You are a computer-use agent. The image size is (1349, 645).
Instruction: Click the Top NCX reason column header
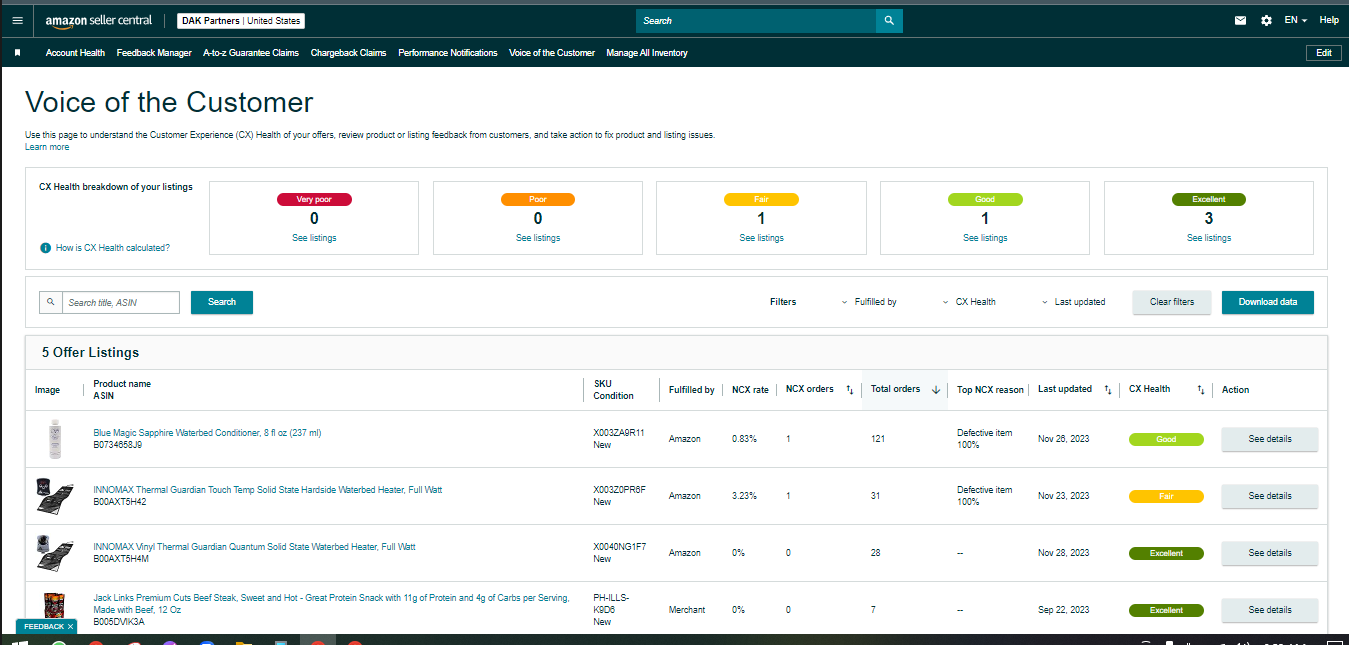point(990,390)
